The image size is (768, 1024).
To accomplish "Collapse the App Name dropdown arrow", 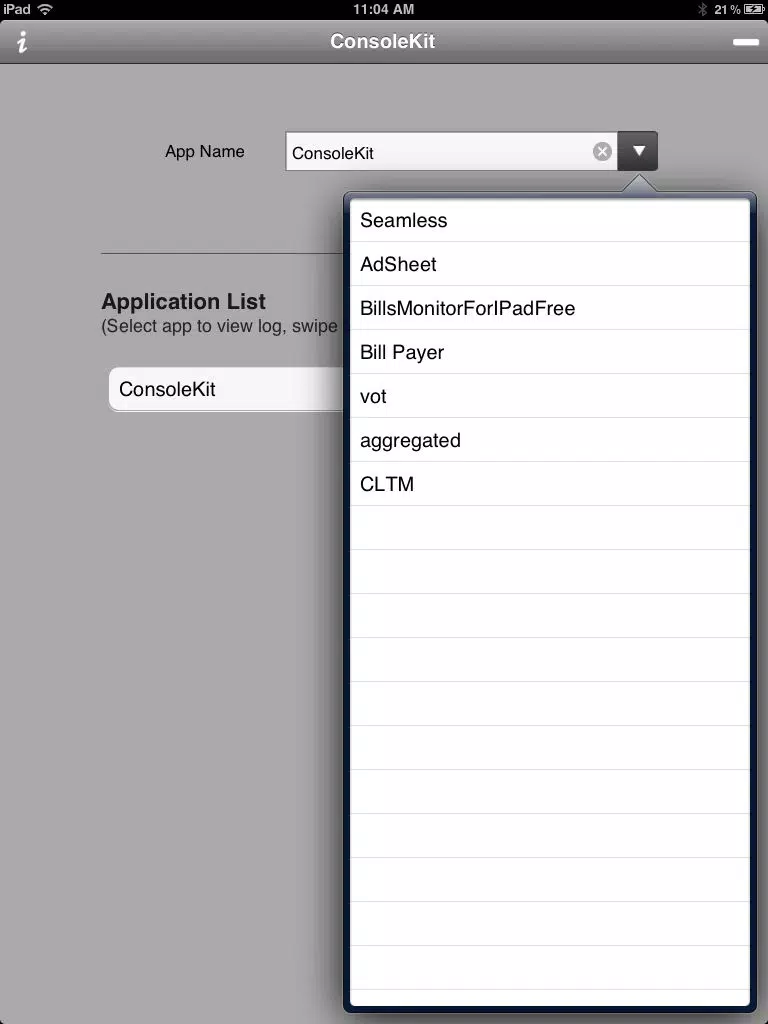I will (x=637, y=152).
